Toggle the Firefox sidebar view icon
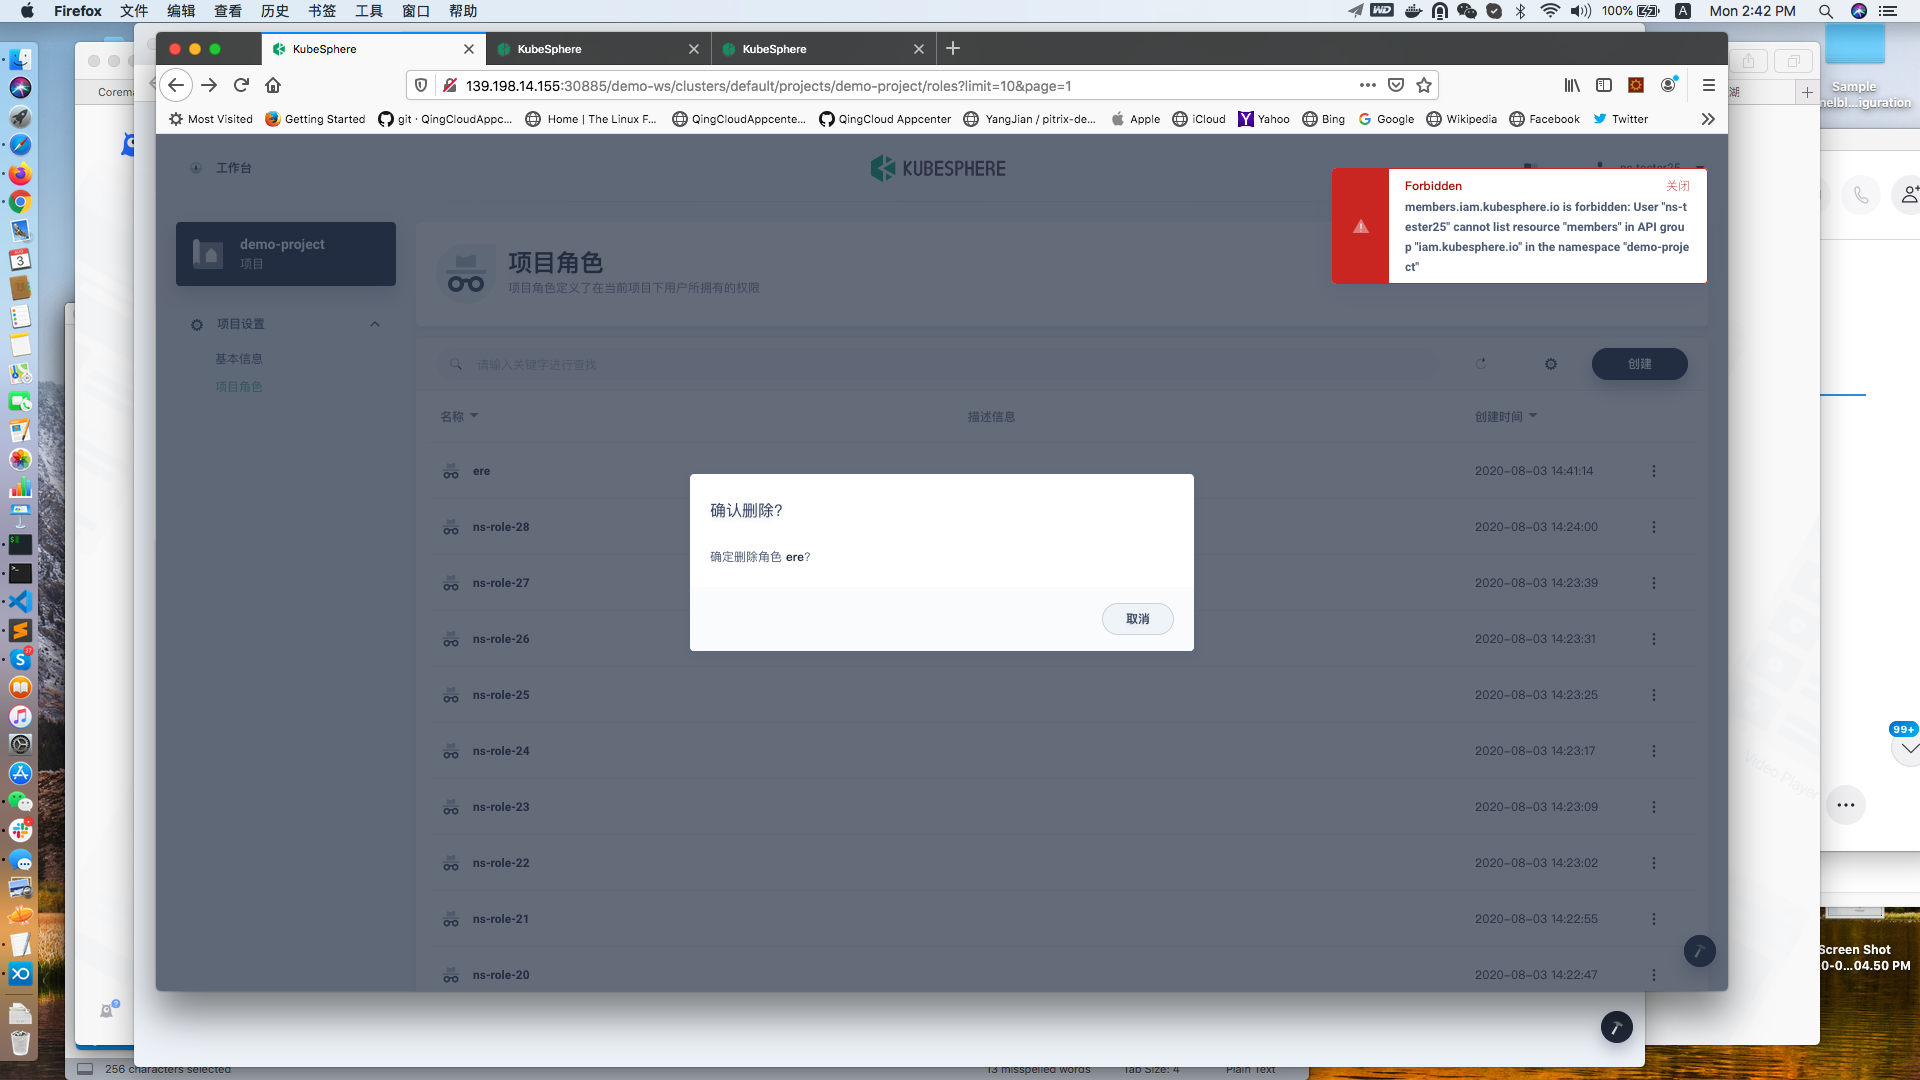 [x=1604, y=85]
